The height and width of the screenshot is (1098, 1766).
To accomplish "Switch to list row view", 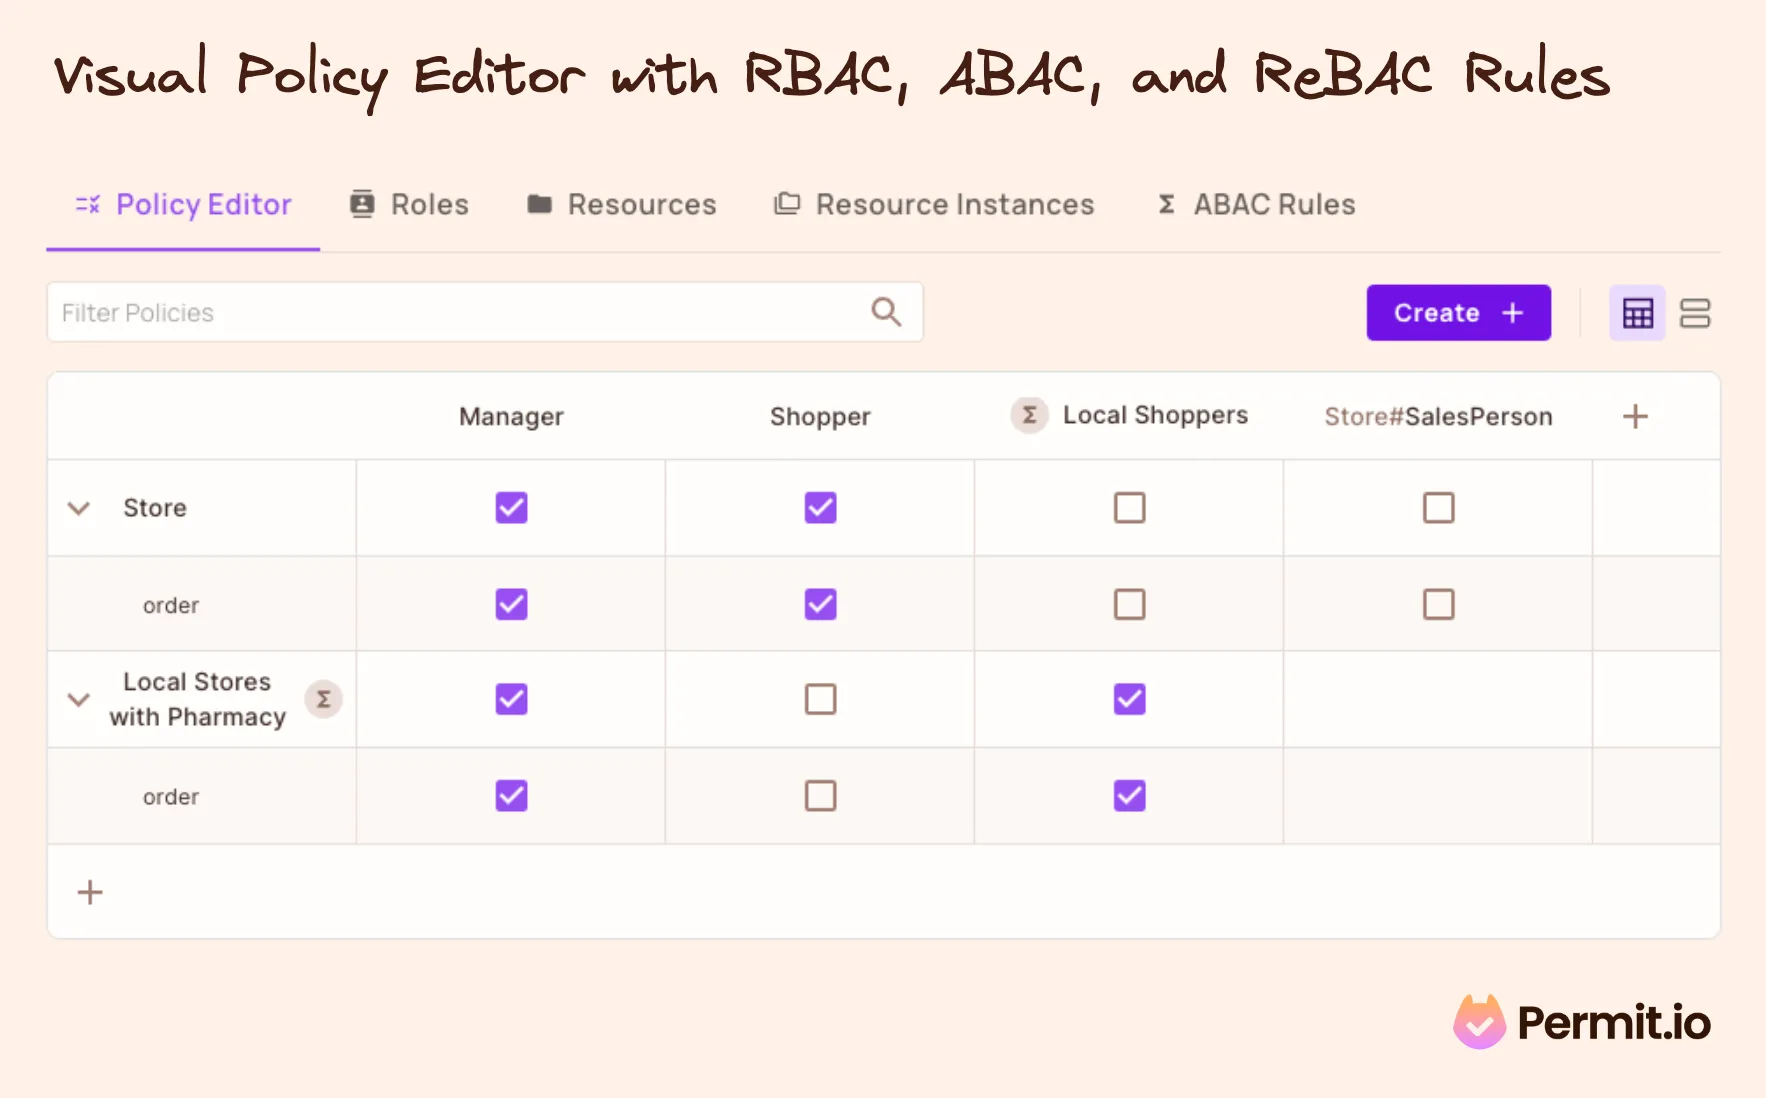I will [1694, 313].
